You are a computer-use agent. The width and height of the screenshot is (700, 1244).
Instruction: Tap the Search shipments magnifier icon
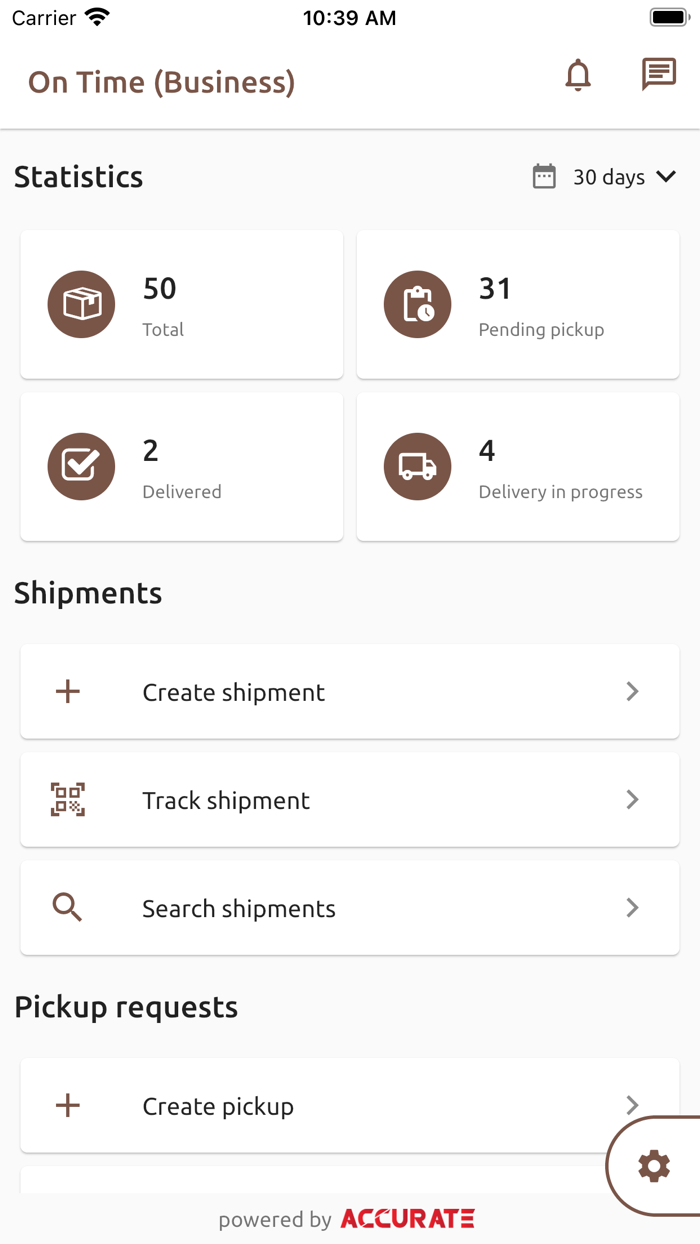(68, 908)
